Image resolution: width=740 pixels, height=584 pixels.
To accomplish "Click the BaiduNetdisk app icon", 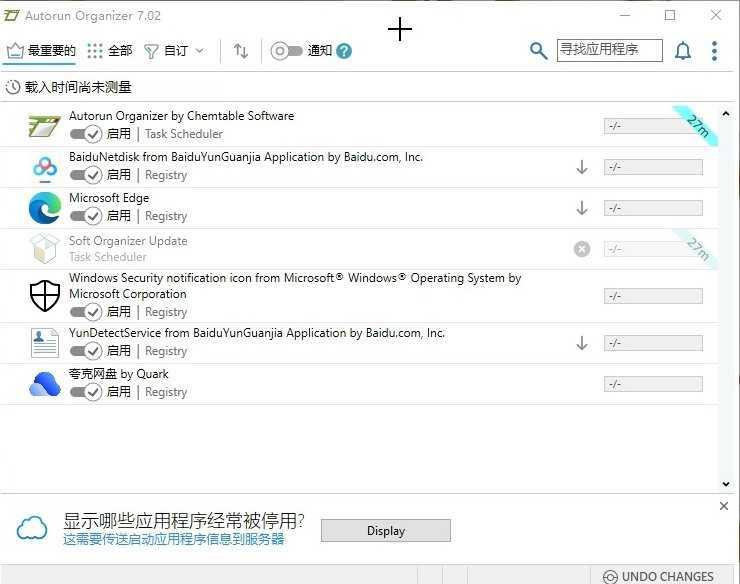I will 45,168.
